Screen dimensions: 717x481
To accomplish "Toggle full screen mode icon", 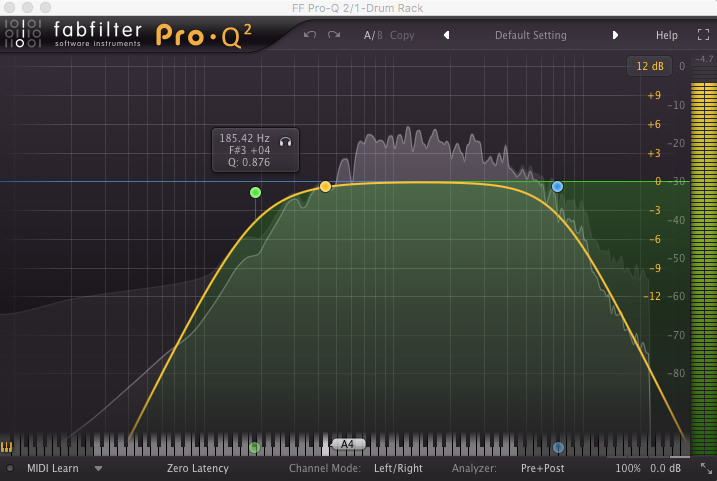I will (703, 35).
